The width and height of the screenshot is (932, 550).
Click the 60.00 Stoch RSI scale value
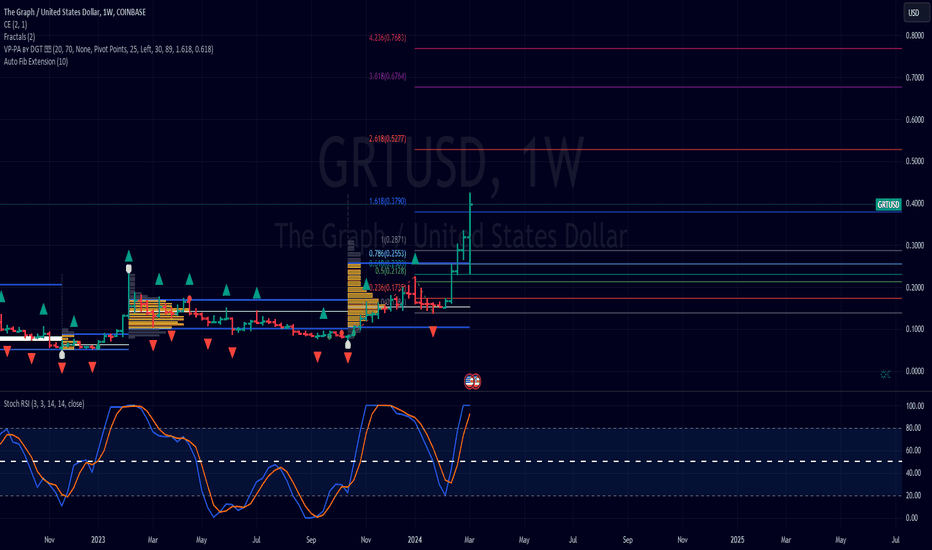[x=915, y=451]
